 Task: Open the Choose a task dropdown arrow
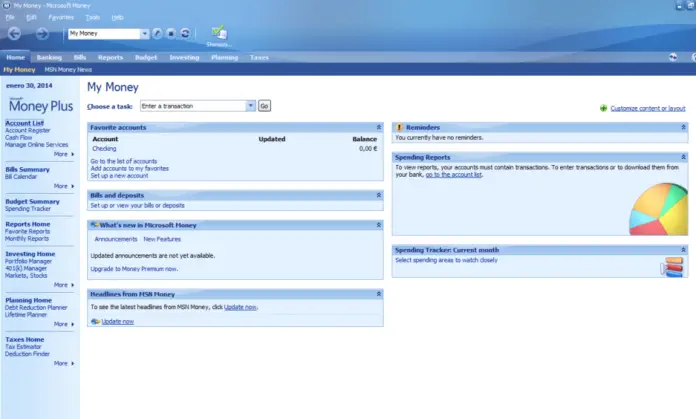pos(251,106)
